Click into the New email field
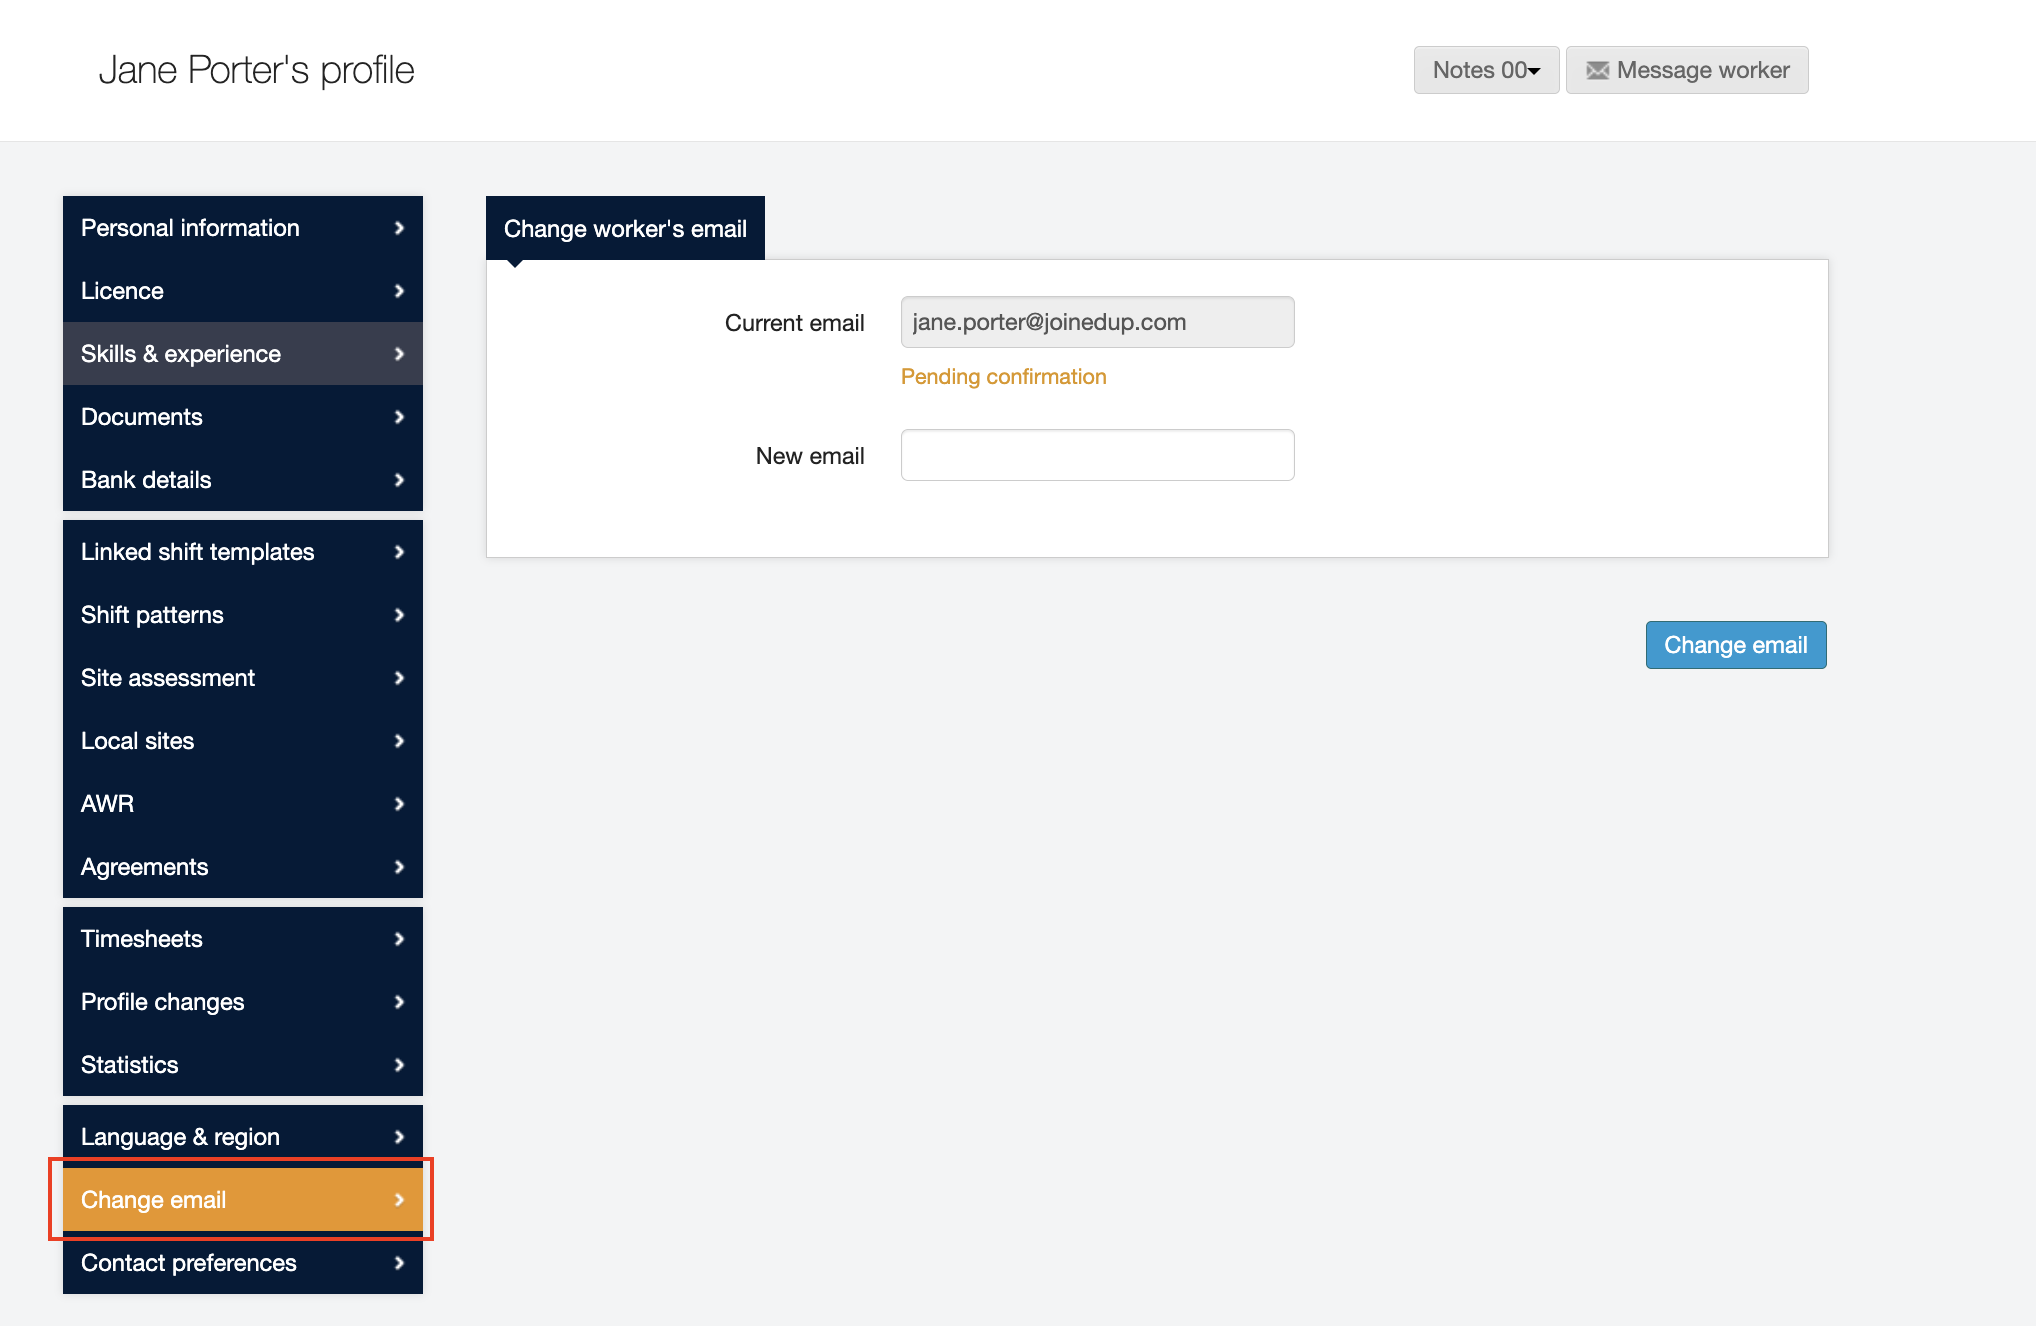The height and width of the screenshot is (1326, 2036). click(1097, 455)
